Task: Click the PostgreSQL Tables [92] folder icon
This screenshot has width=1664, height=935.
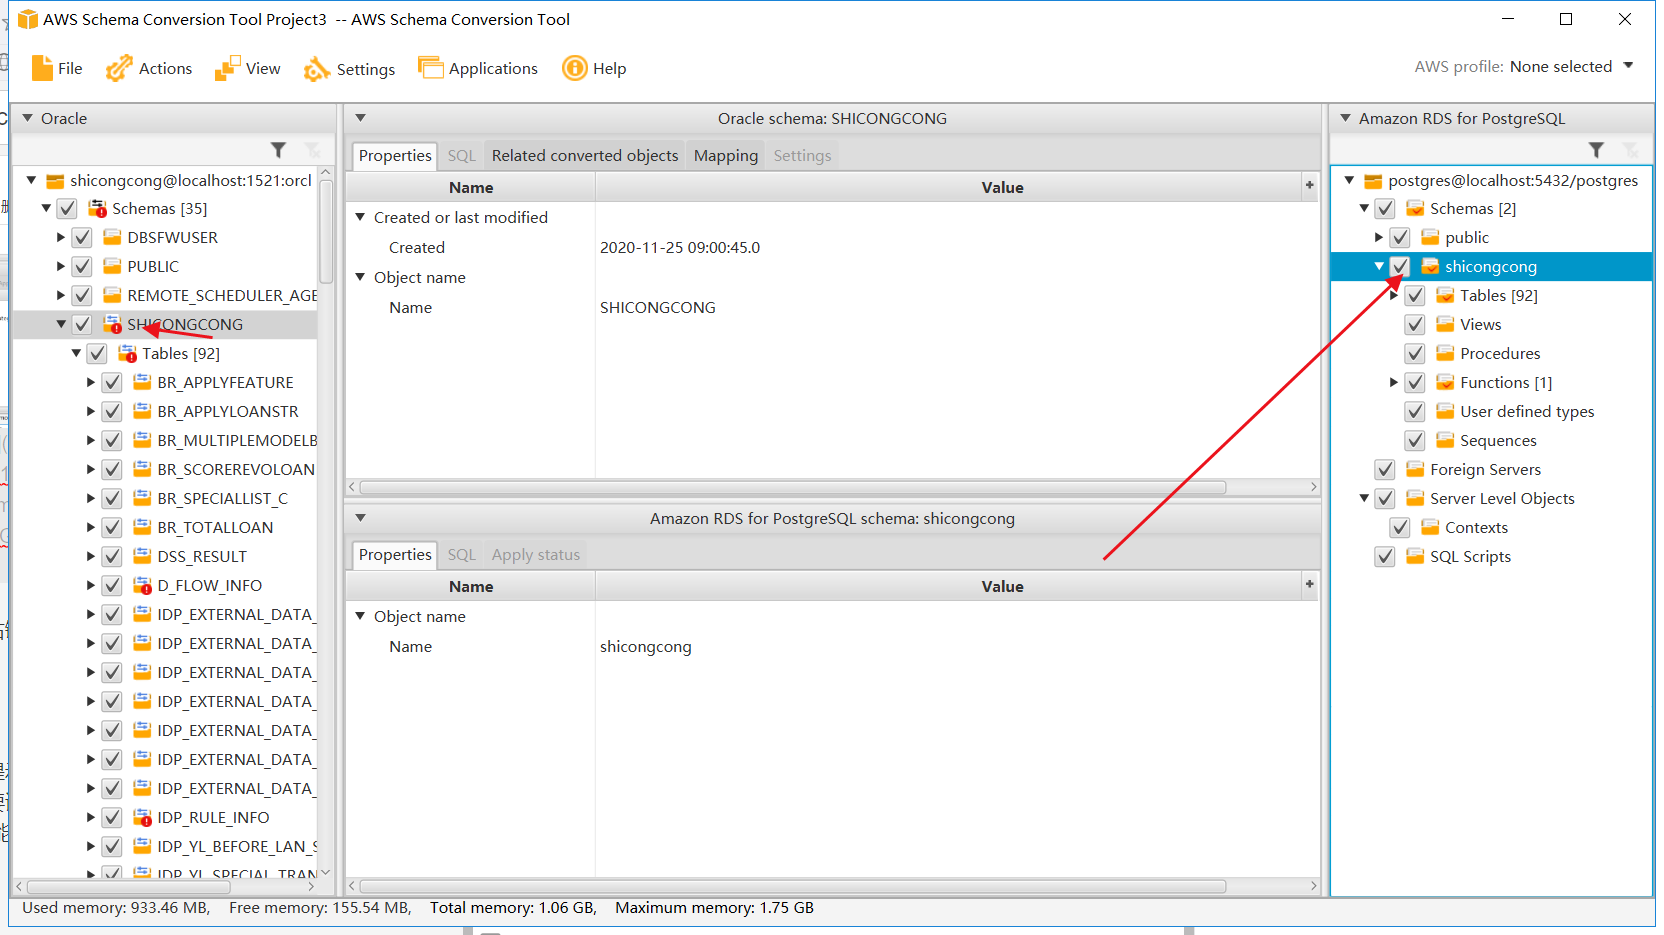Action: tap(1445, 296)
